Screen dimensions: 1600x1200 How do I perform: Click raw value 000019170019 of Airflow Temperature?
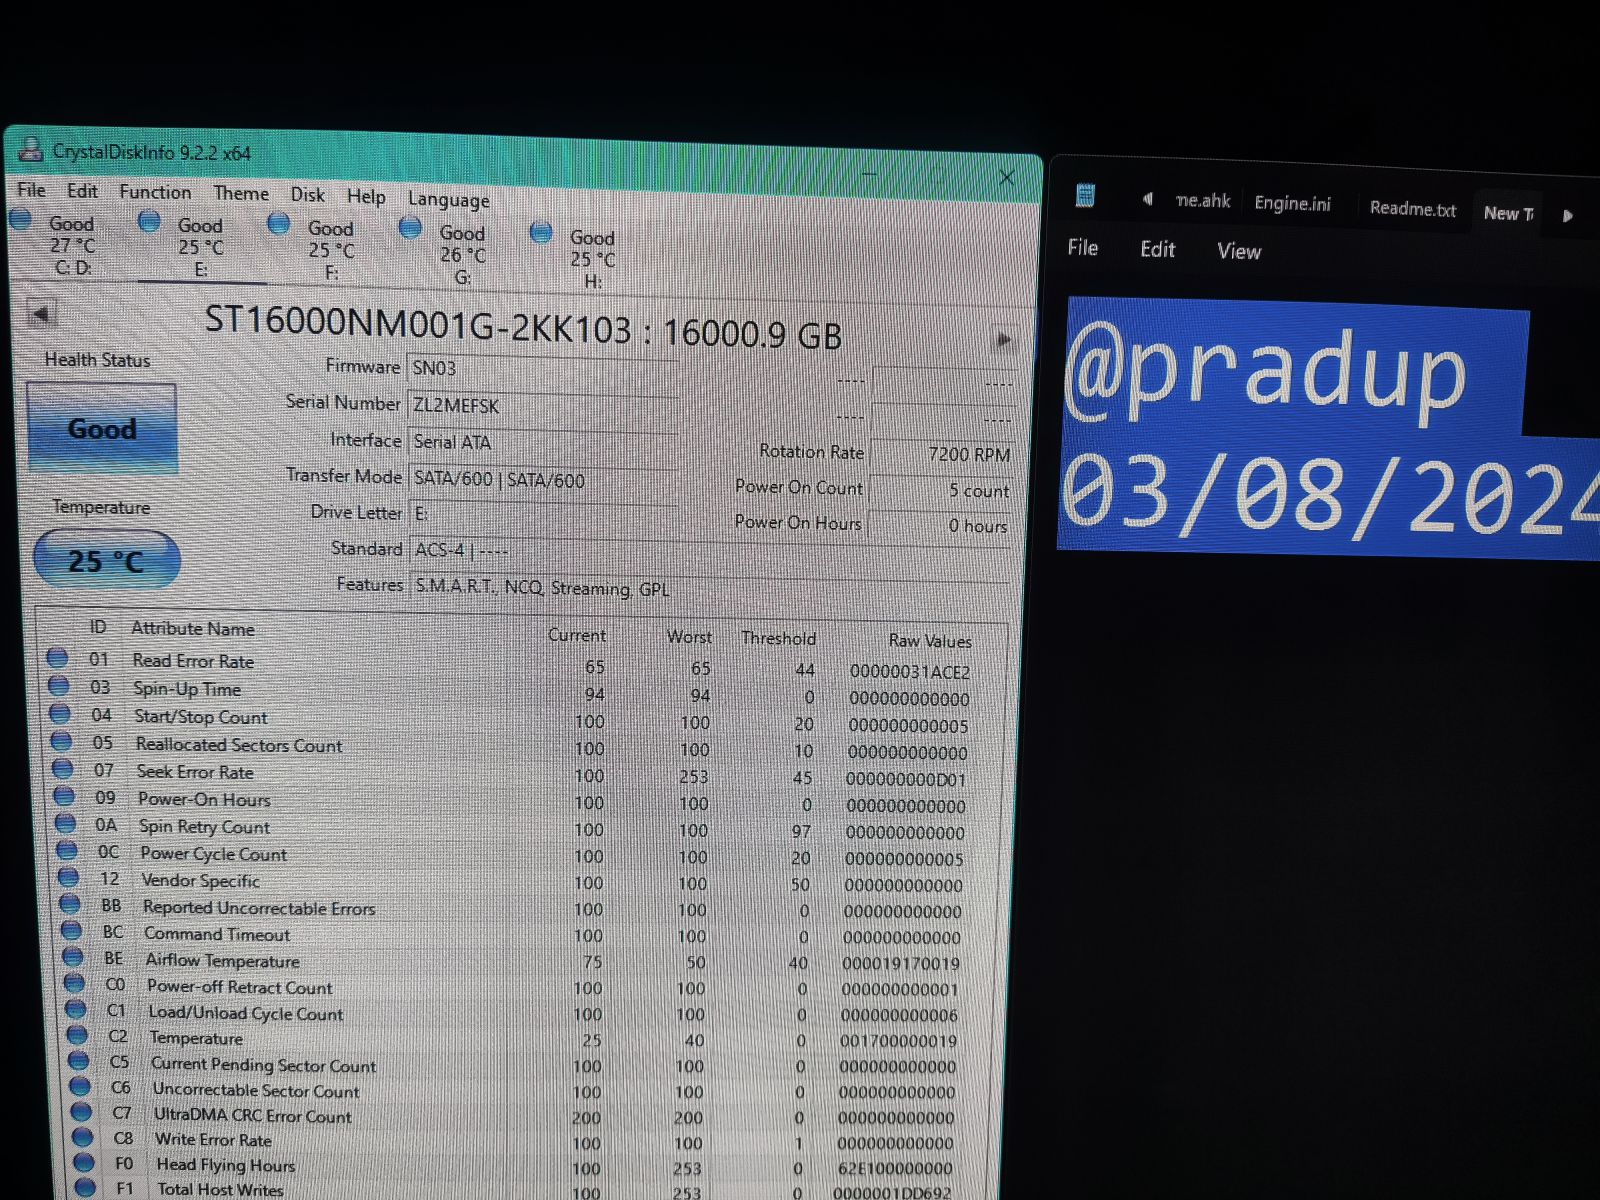pos(900,964)
